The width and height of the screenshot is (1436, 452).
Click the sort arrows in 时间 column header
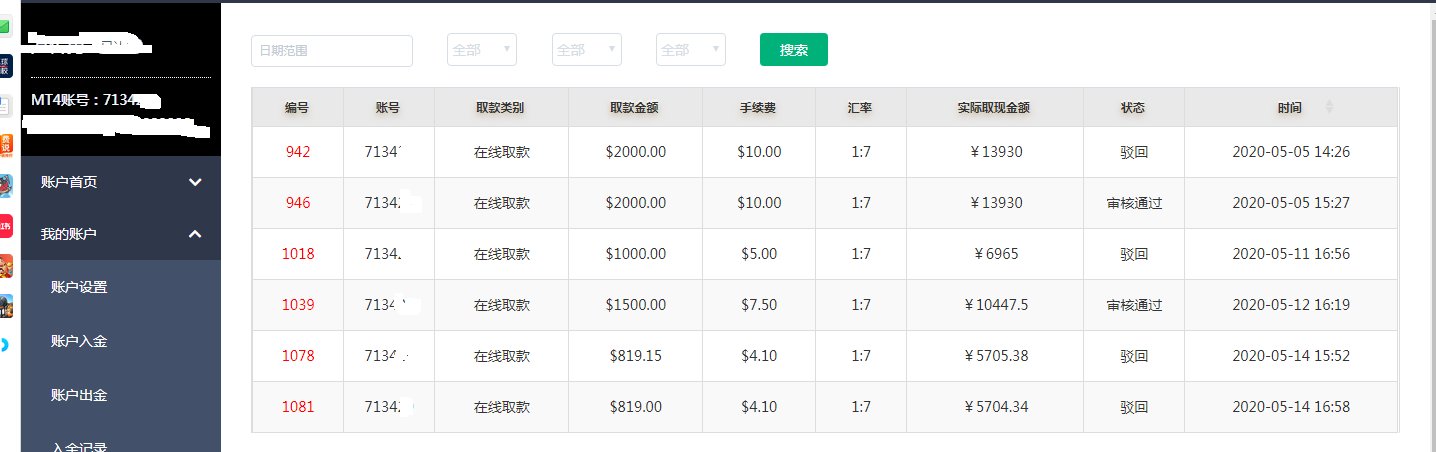click(x=1329, y=107)
